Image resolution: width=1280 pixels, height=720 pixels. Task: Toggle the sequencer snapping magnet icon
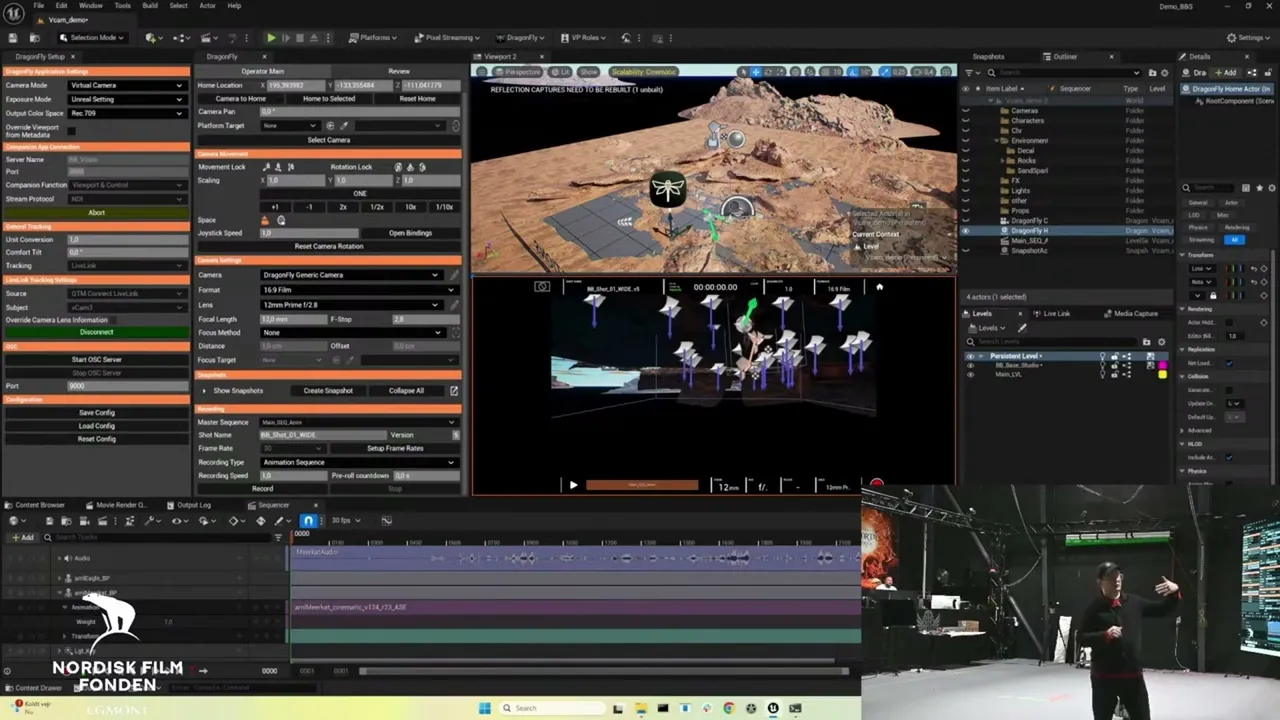click(x=308, y=521)
